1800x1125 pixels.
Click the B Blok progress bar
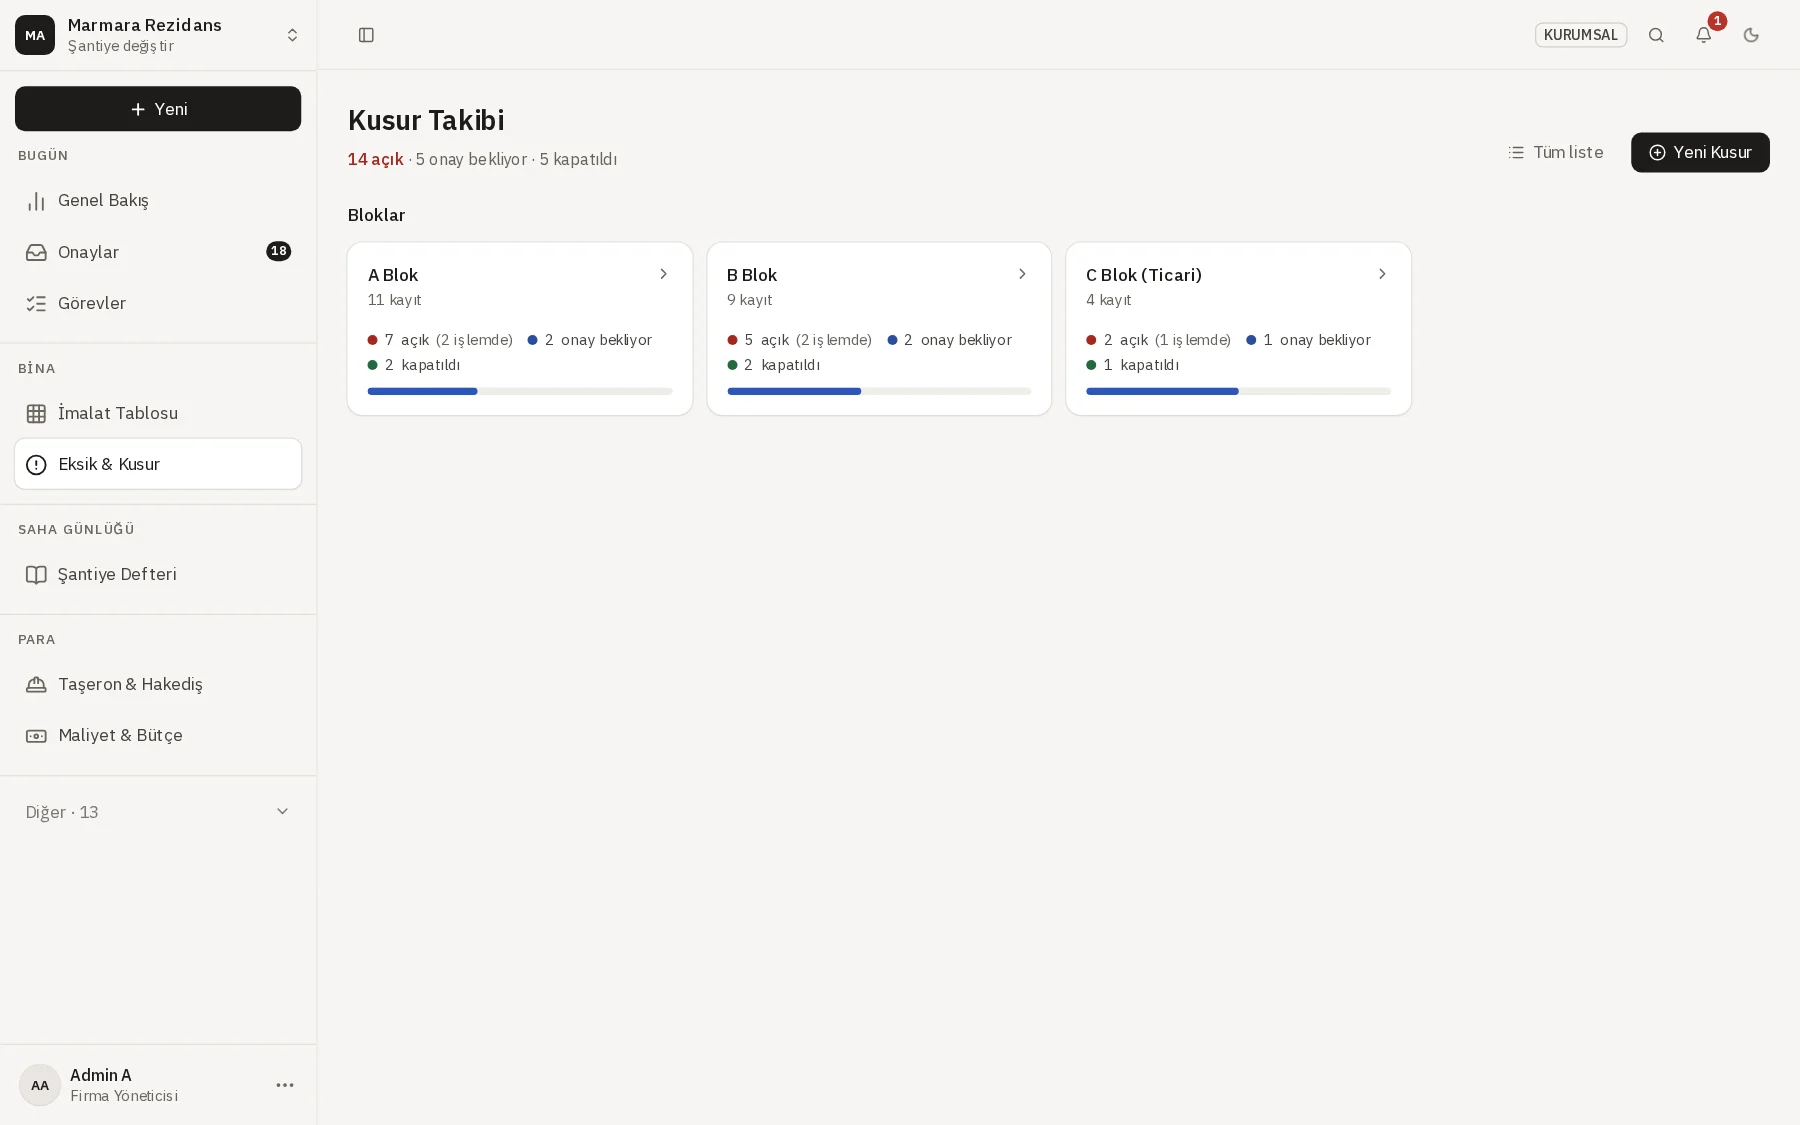879,391
